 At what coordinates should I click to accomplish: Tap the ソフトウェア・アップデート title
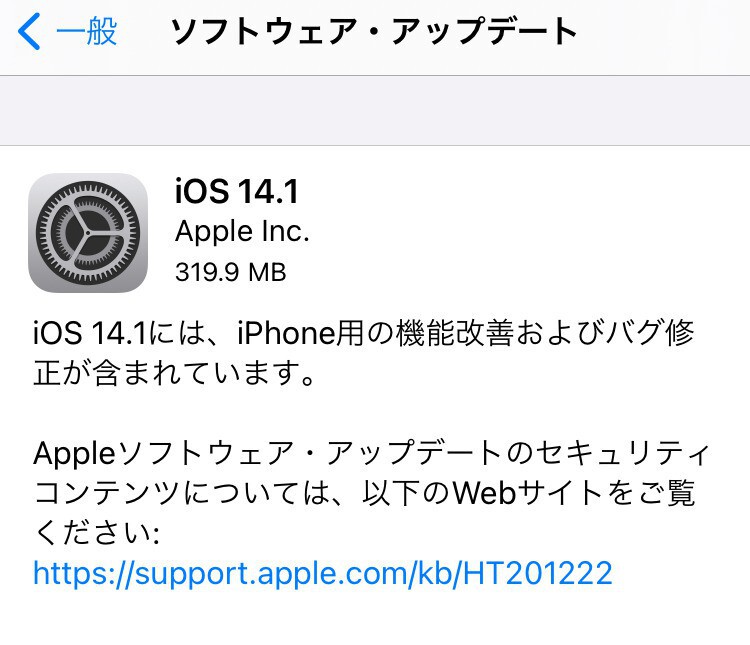point(374,32)
